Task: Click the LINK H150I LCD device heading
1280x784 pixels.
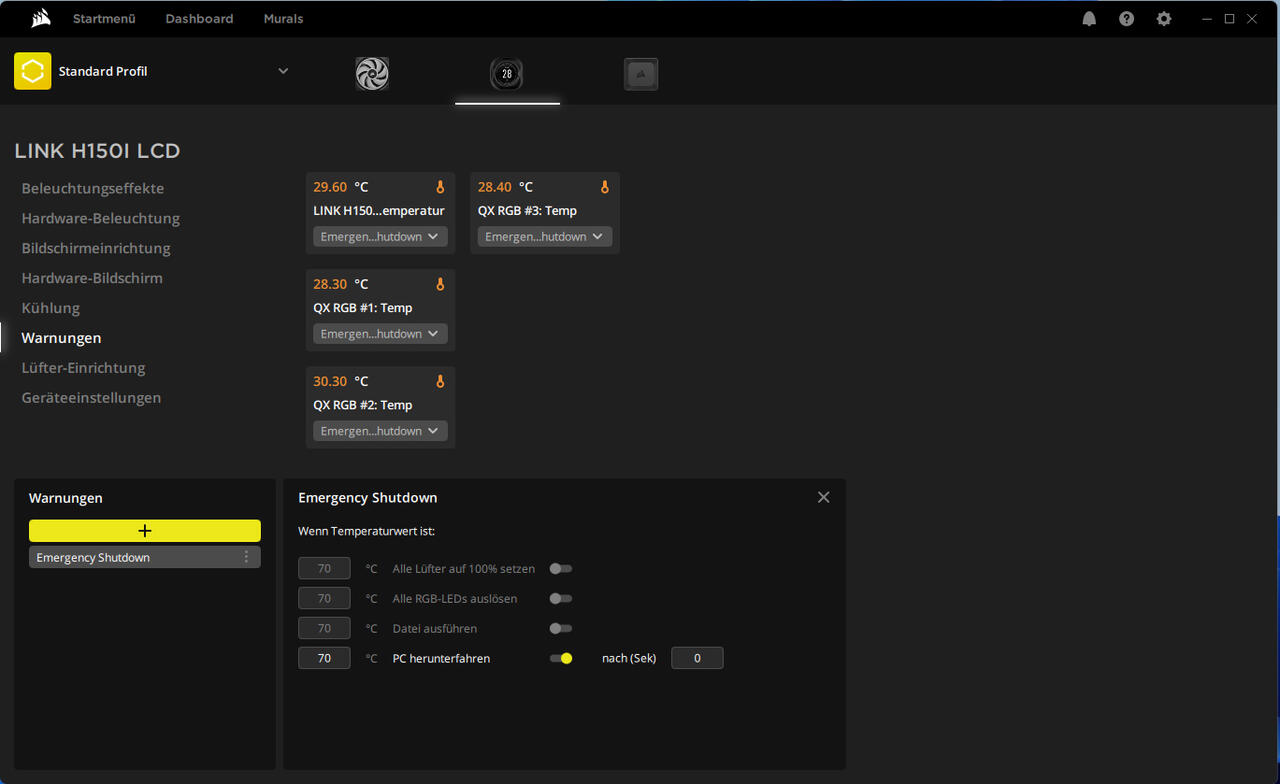Action: coord(97,151)
